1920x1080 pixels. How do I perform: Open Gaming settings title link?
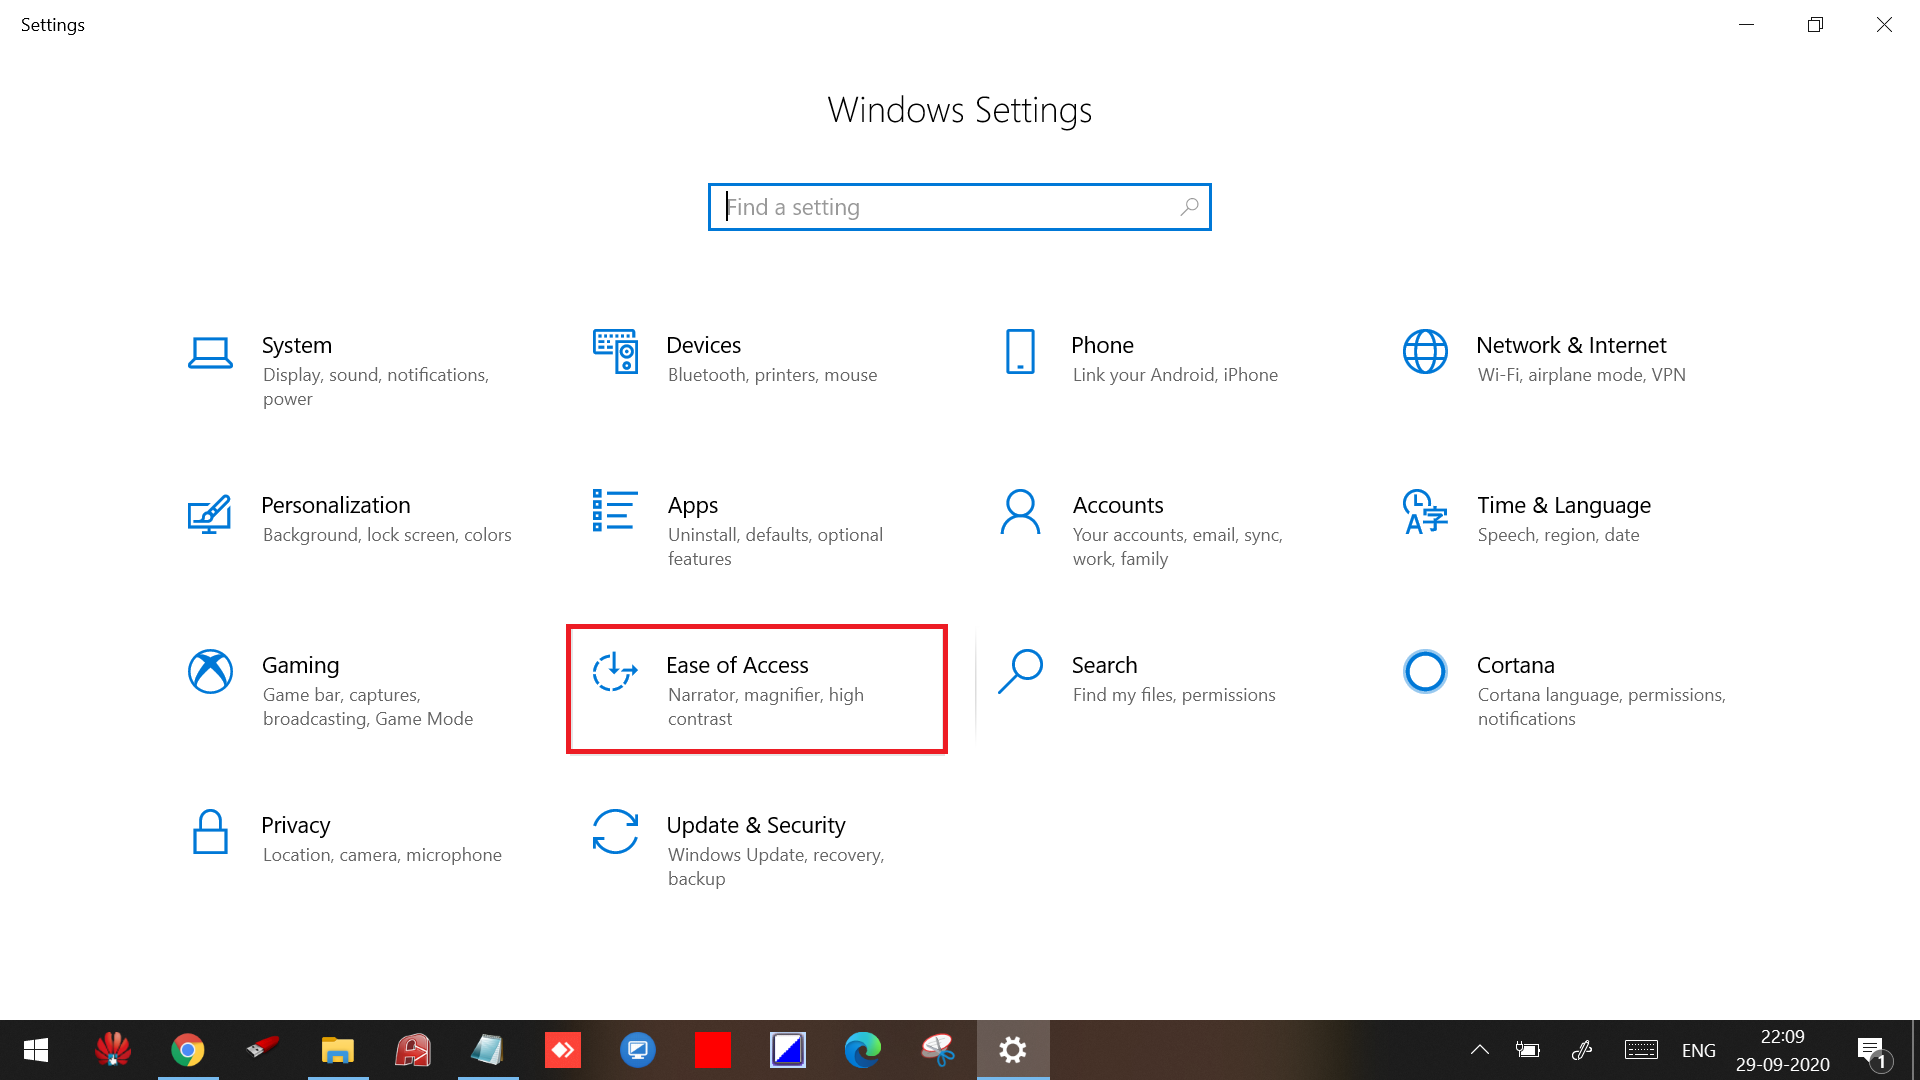tap(300, 665)
